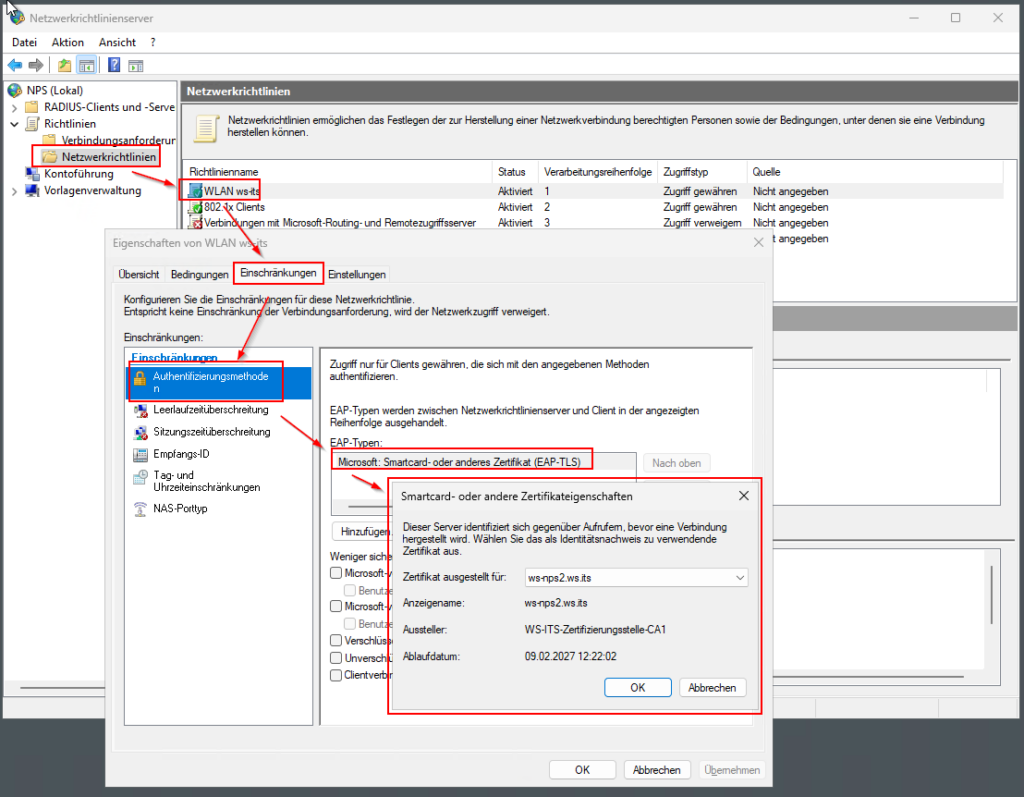Click the RADIUS-Clients und -Server folder icon
This screenshot has width=1024, height=797.
coord(32,107)
